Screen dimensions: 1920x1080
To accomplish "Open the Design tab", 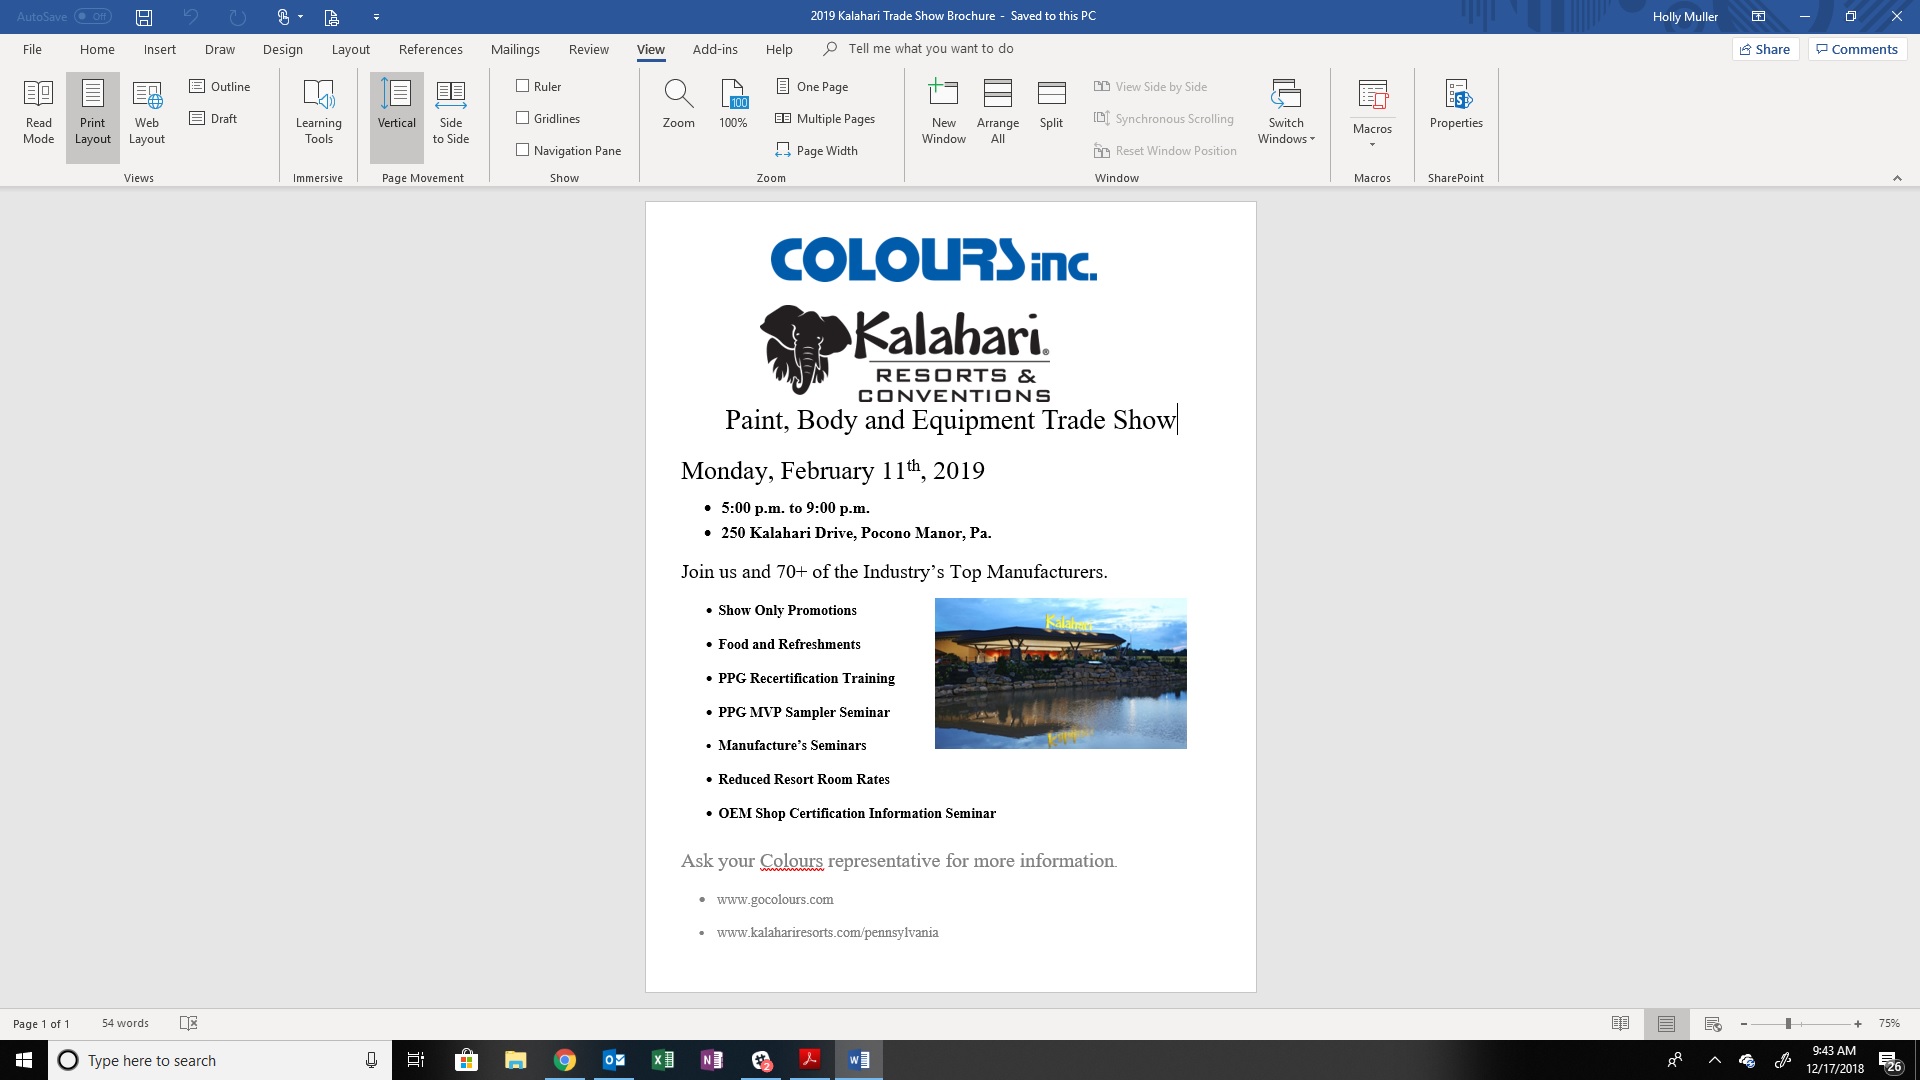I will pos(283,49).
